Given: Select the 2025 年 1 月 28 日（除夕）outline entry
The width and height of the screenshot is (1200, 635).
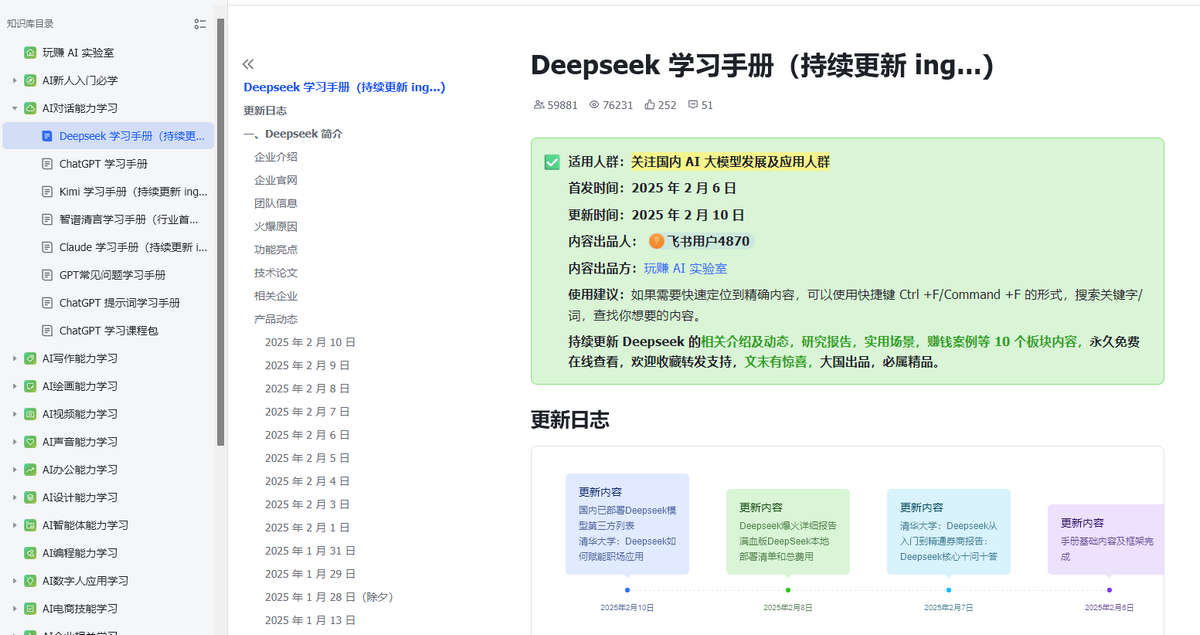Looking at the screenshot, I should point(329,597).
